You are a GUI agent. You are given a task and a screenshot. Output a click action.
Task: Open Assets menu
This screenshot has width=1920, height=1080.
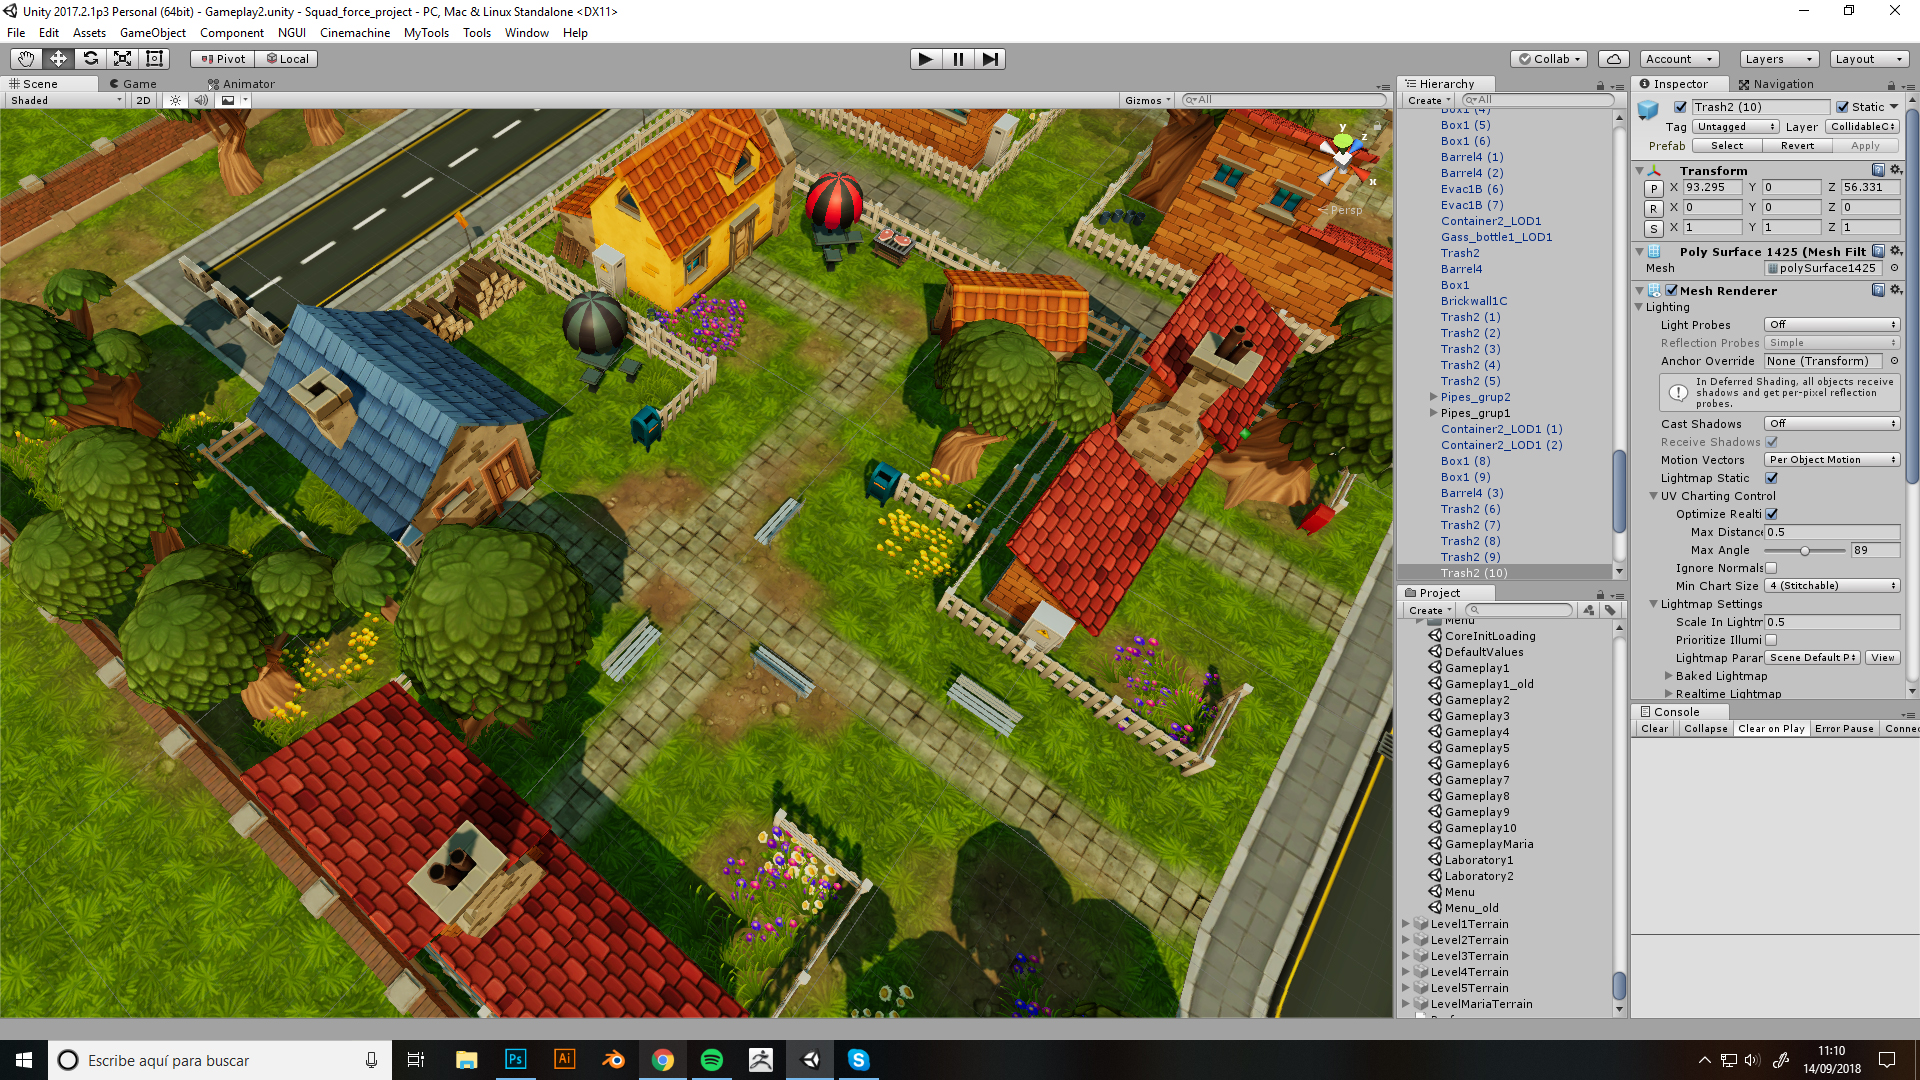(89, 33)
